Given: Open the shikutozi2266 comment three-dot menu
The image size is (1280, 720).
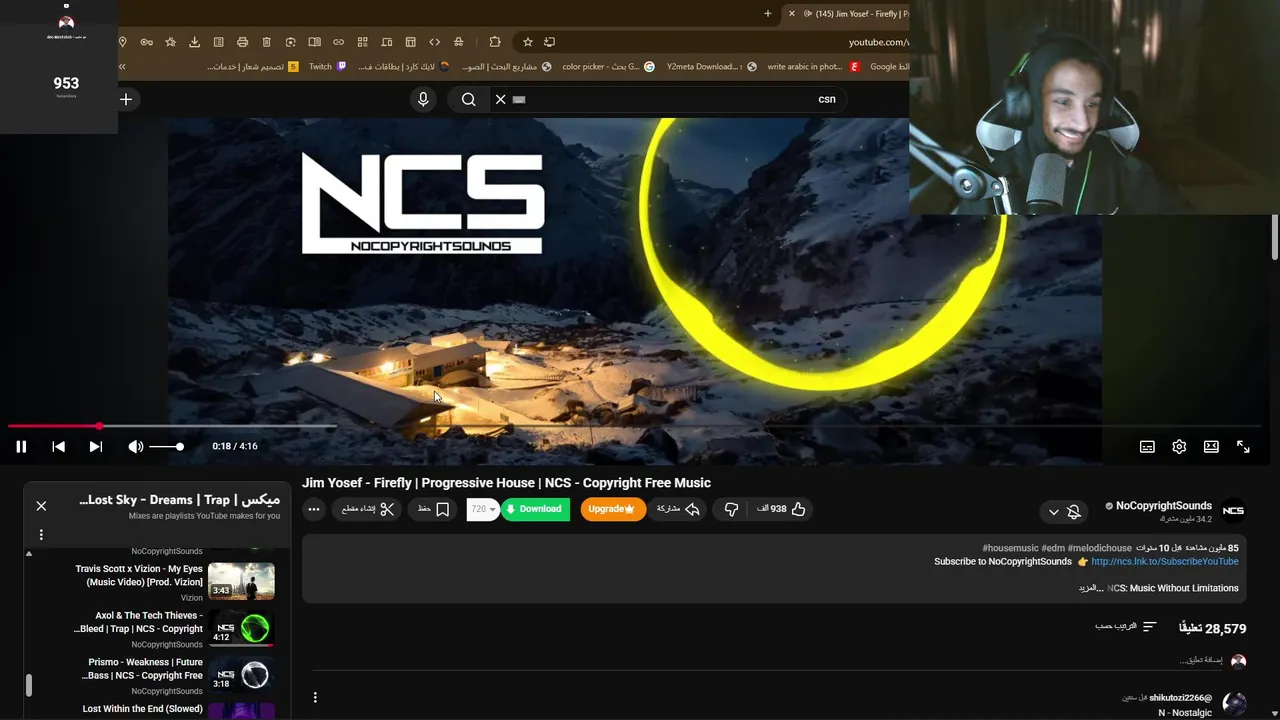Looking at the screenshot, I should tap(315, 697).
